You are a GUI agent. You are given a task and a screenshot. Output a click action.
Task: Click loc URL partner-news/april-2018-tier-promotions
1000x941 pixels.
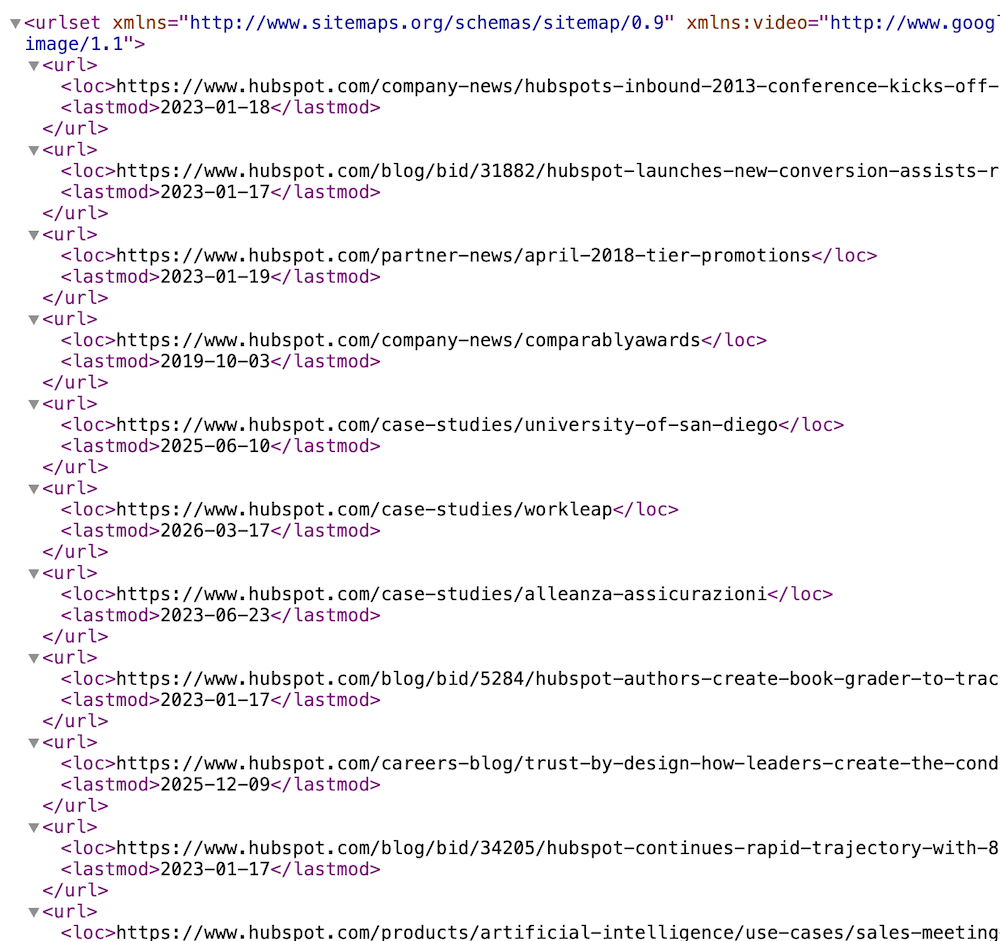coord(463,256)
